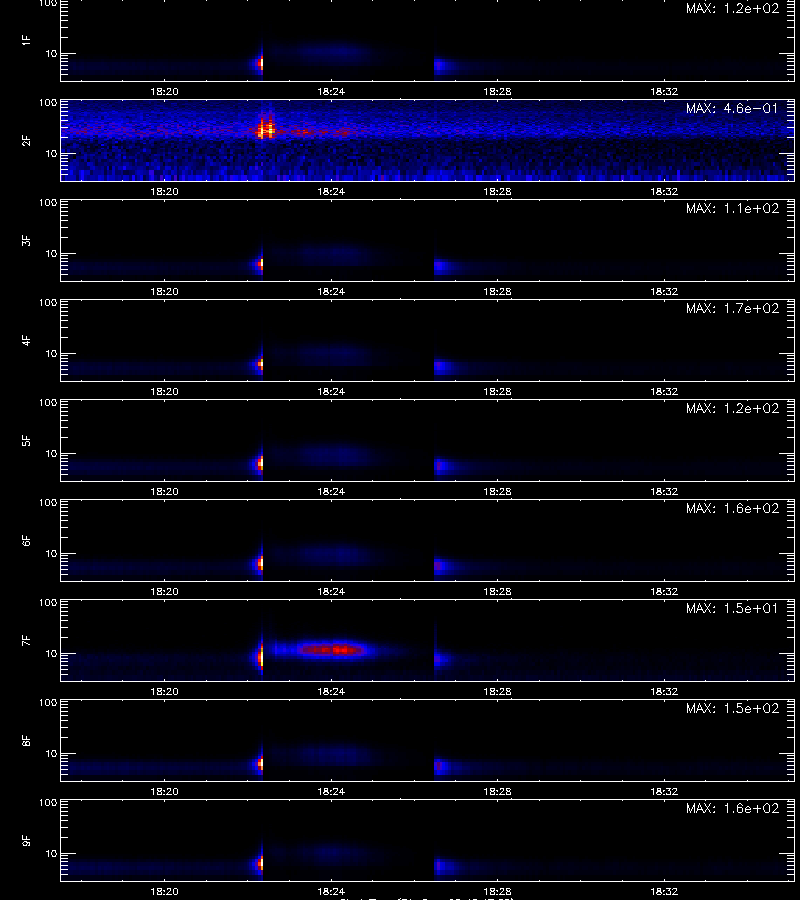The width and height of the screenshot is (800, 900).
Task: Click the 100 y-axis label of 9F panel
Action: [x=48, y=802]
